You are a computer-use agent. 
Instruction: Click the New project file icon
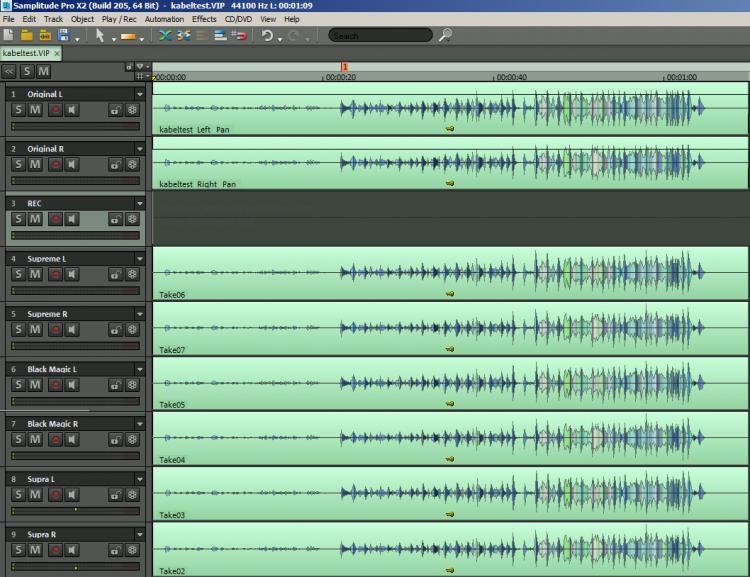8,35
